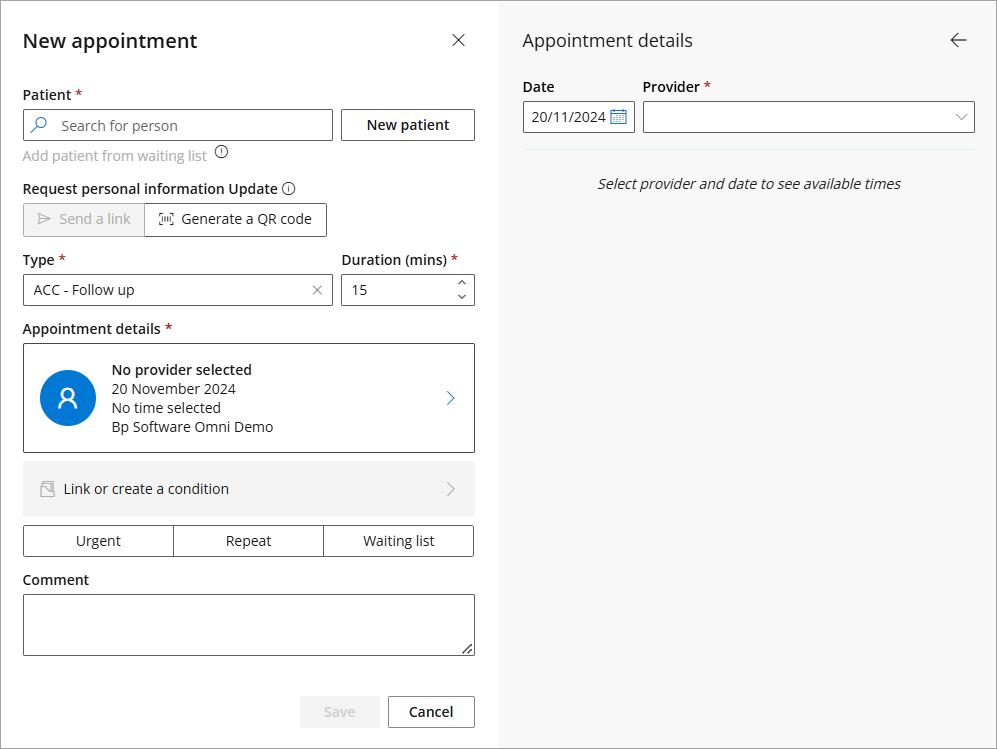Image resolution: width=997 pixels, height=749 pixels.
Task: Toggle the Waiting list option
Action: 399,541
